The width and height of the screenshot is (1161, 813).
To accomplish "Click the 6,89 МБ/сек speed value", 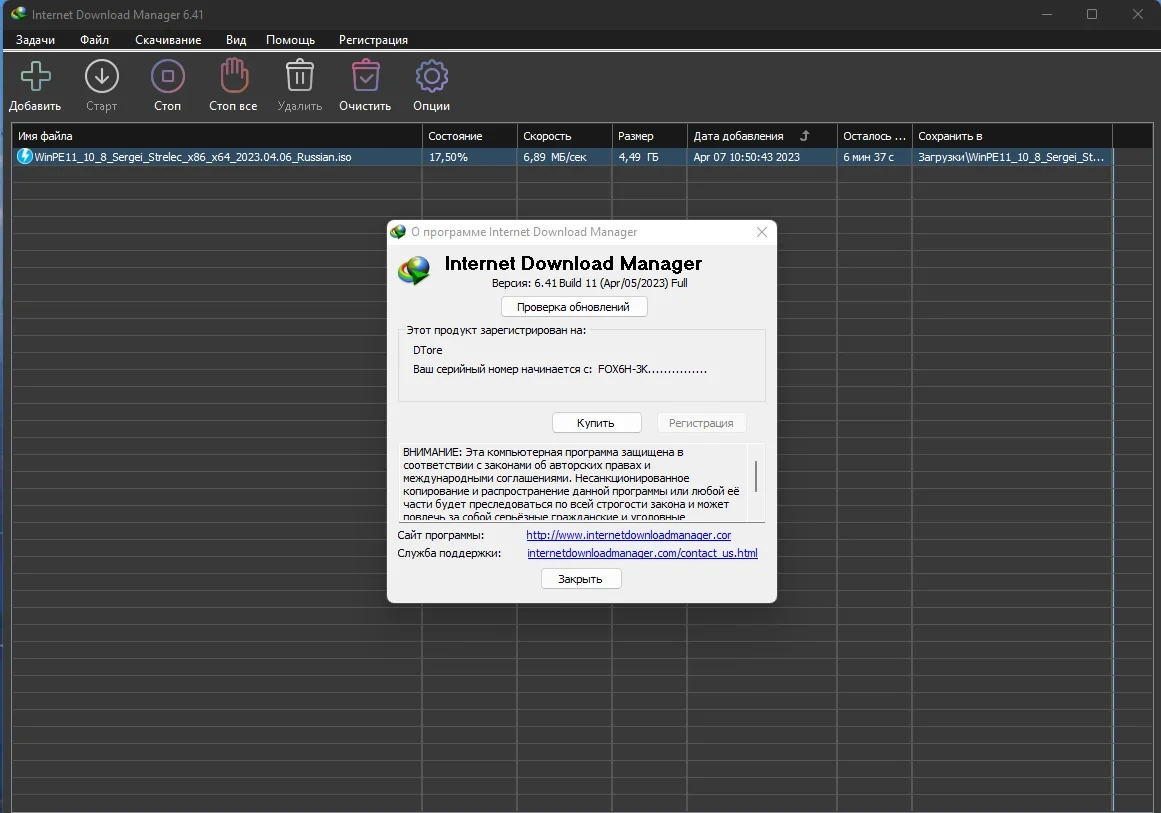I will click(x=555, y=157).
